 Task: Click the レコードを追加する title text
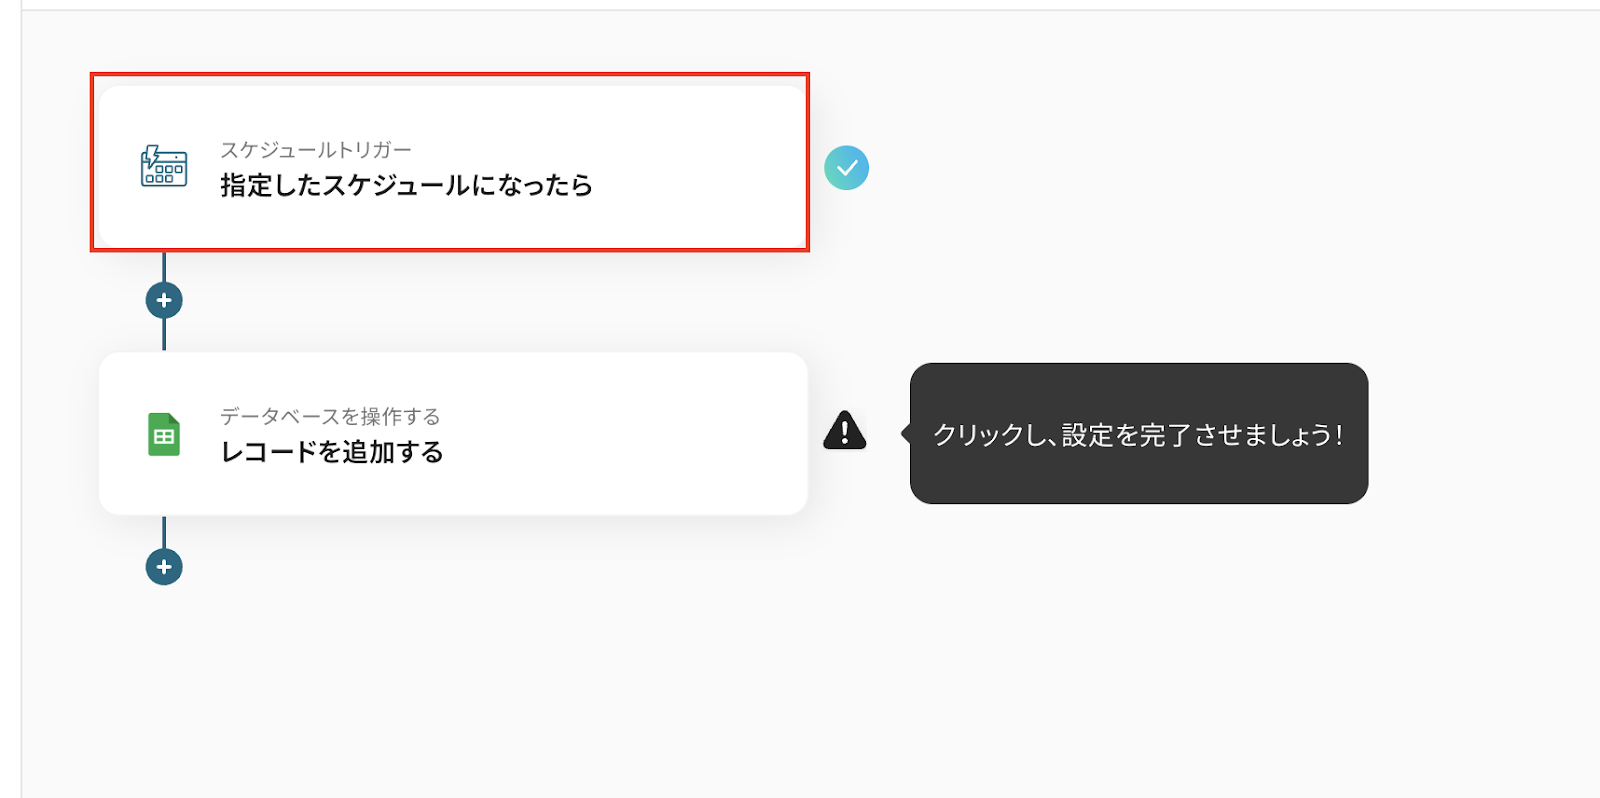[x=332, y=452]
